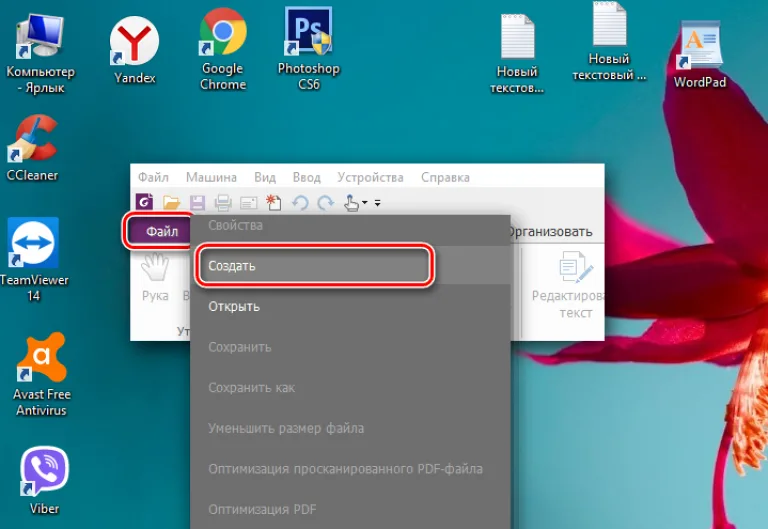Click the open folder icon in quick toolbar
The image size is (768, 529).
pos(171,202)
